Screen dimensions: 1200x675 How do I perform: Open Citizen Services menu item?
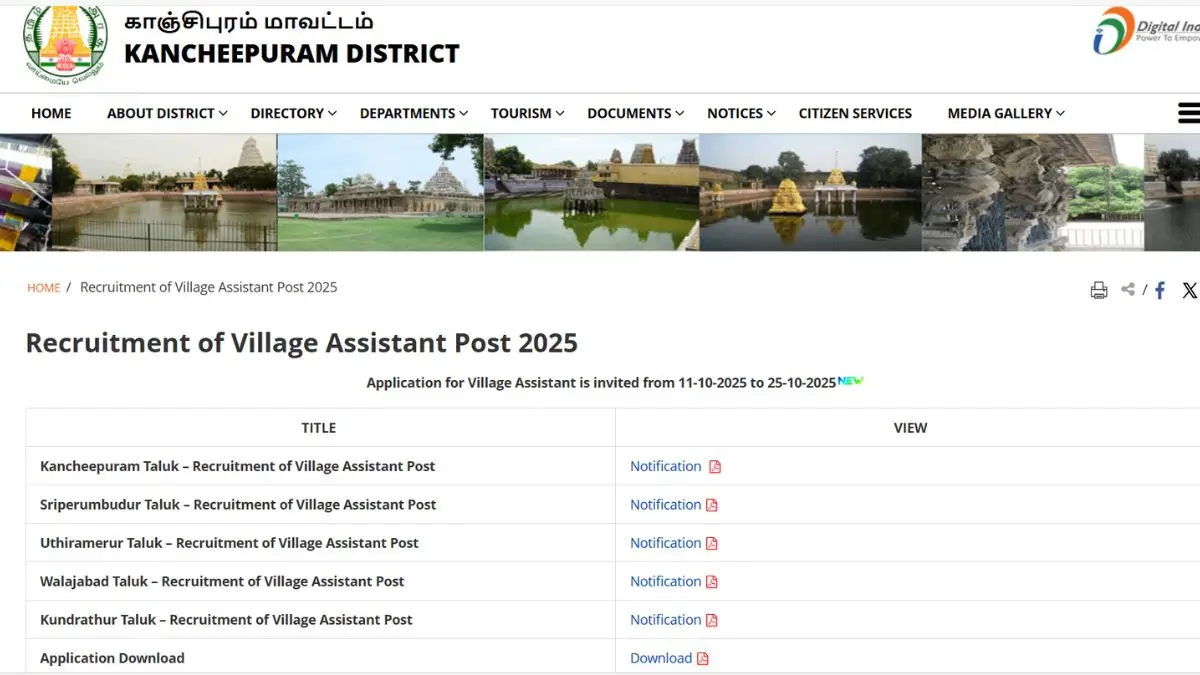tap(855, 113)
